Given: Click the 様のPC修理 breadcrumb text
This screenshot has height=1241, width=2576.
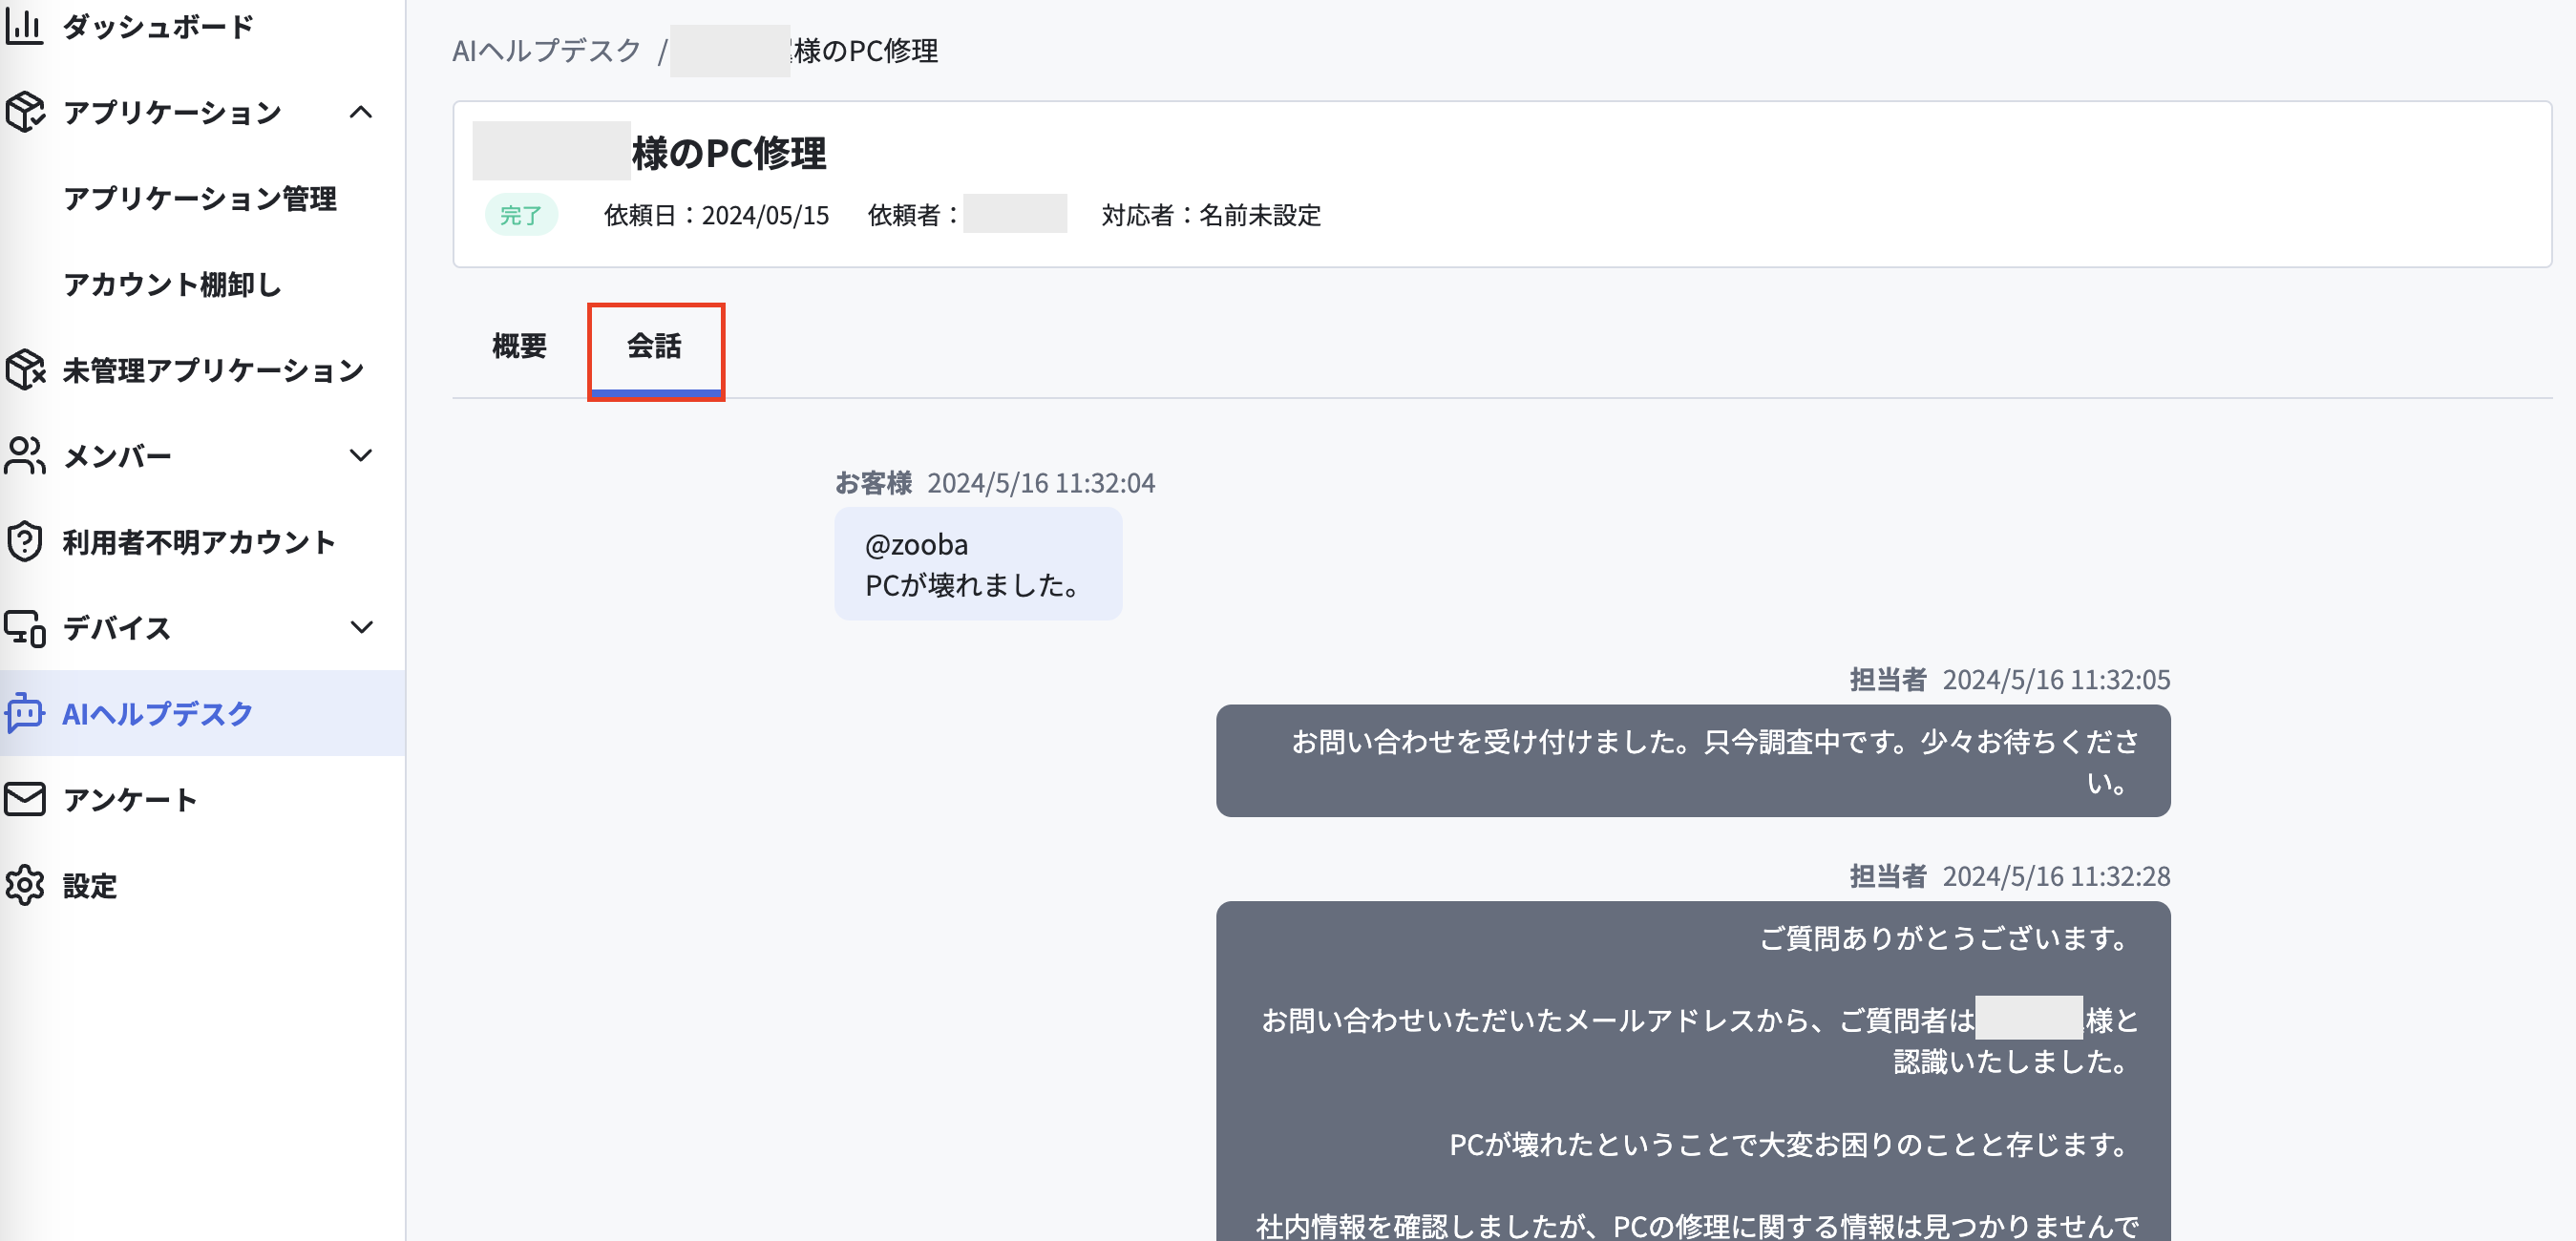Looking at the screenshot, I should tap(866, 50).
